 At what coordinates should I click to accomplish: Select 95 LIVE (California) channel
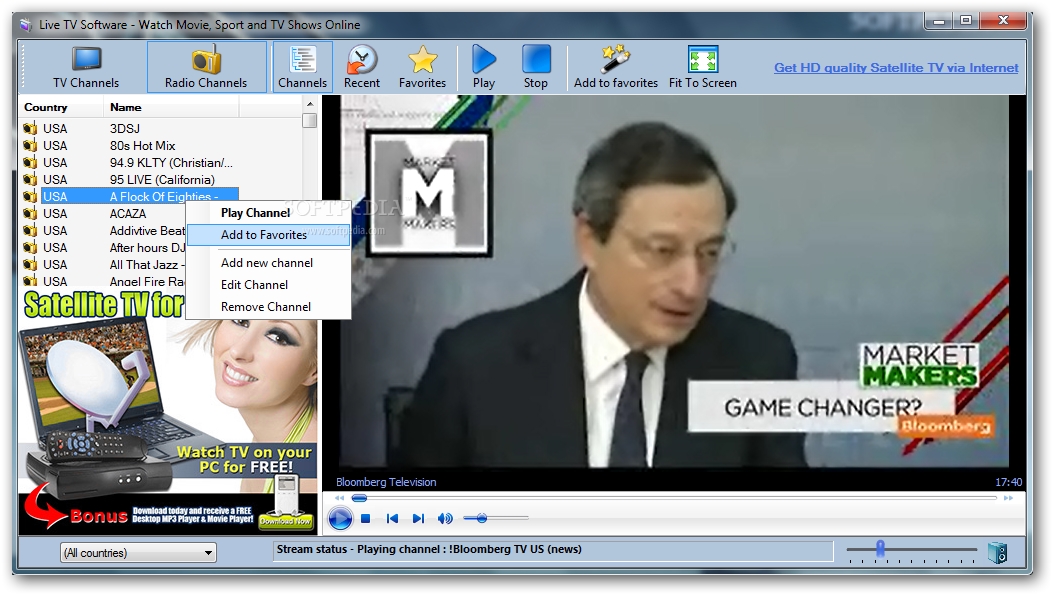click(x=130, y=180)
